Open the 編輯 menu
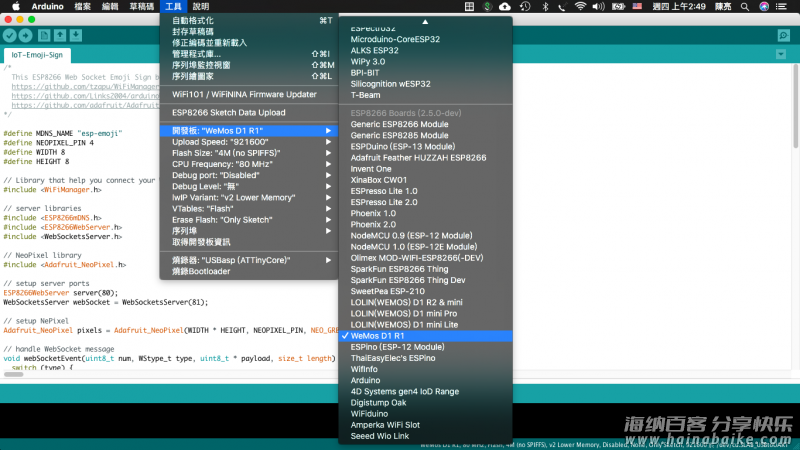The width and height of the screenshot is (800, 450). pyautogui.click(x=110, y=6)
